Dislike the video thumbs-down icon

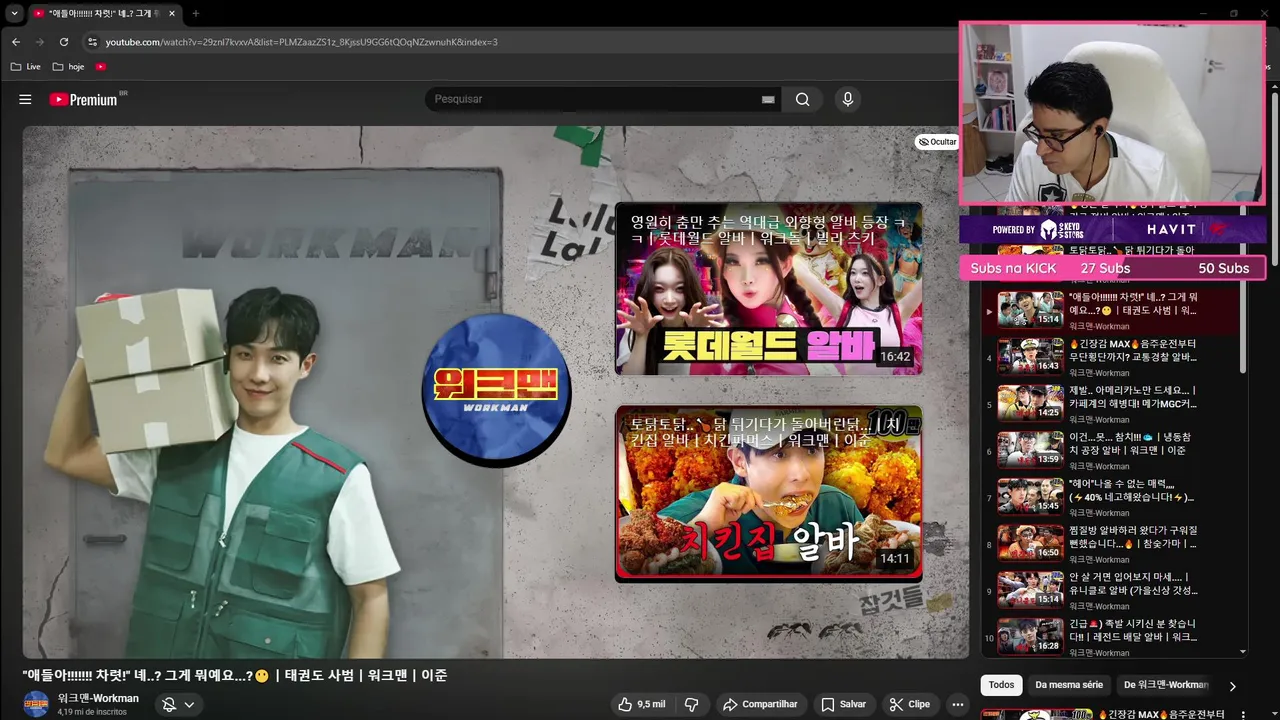click(691, 704)
